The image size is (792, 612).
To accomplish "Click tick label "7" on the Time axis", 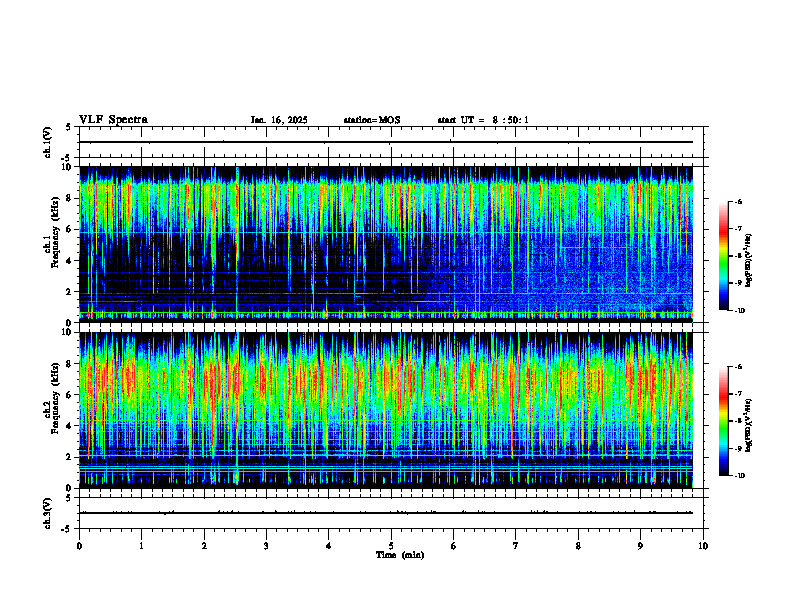I will [516, 546].
